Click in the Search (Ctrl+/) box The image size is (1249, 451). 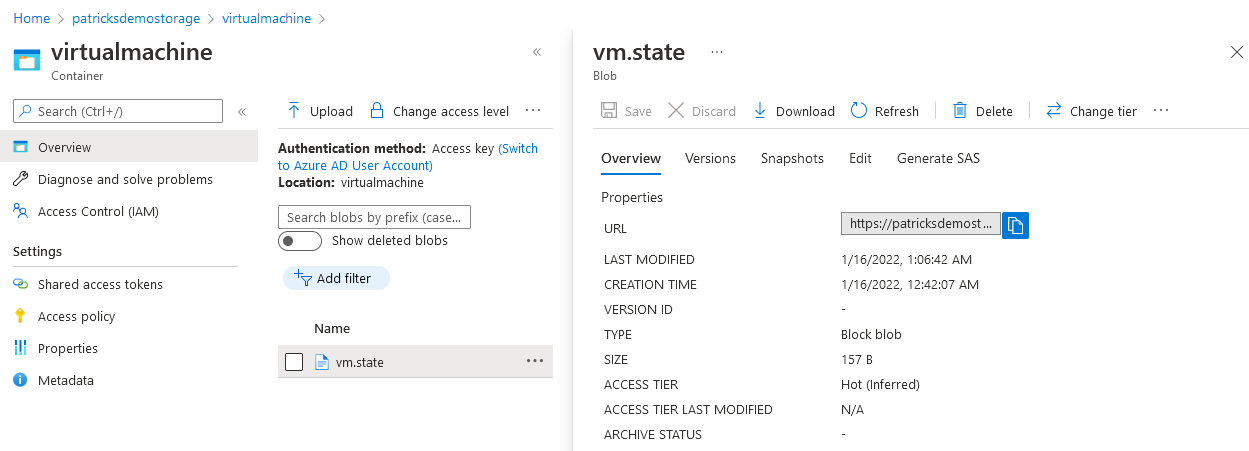118,111
